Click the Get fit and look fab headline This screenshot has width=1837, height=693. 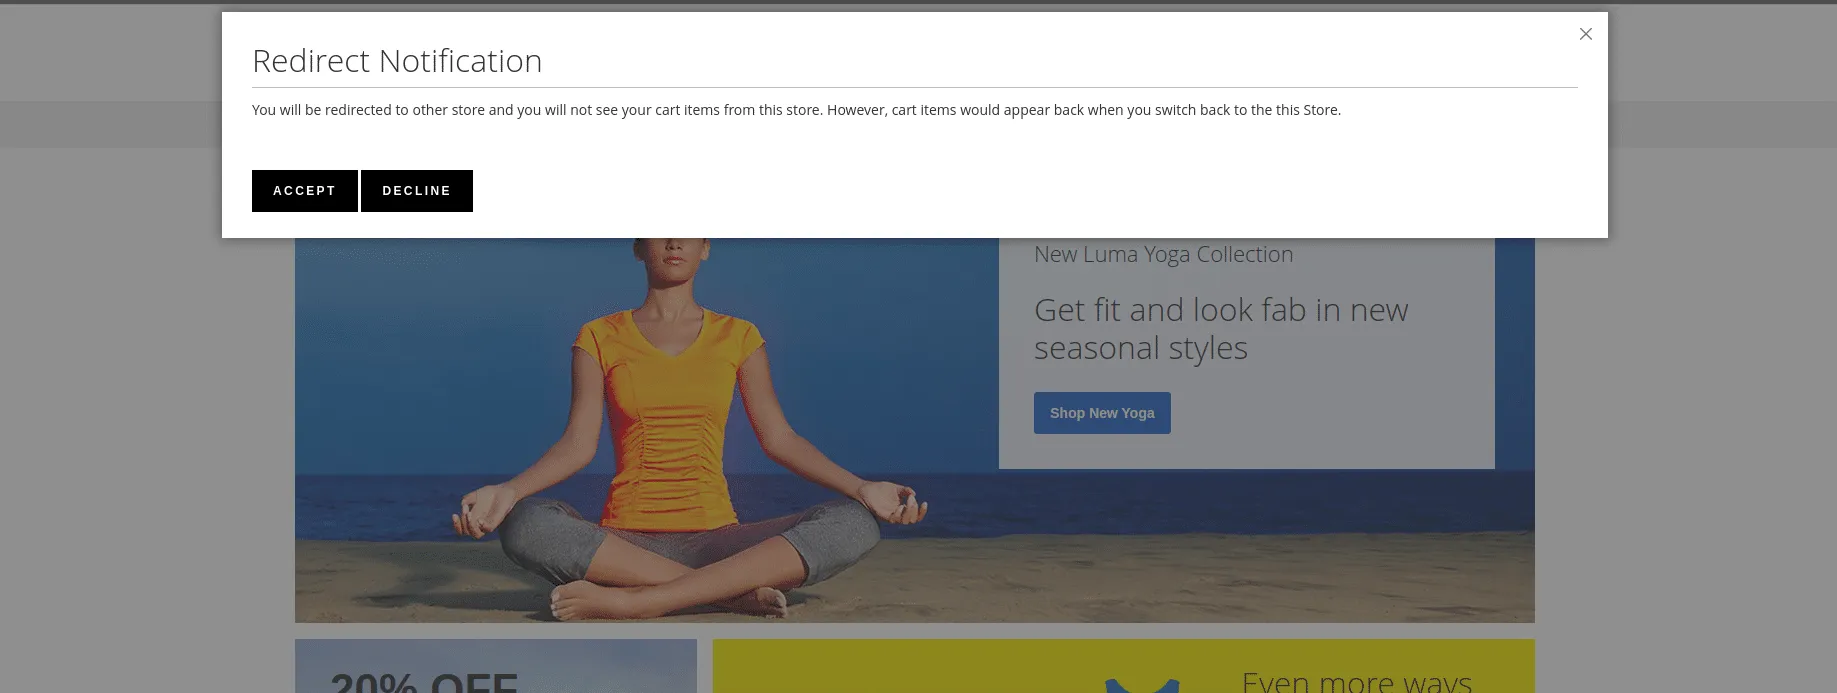tap(1220, 329)
